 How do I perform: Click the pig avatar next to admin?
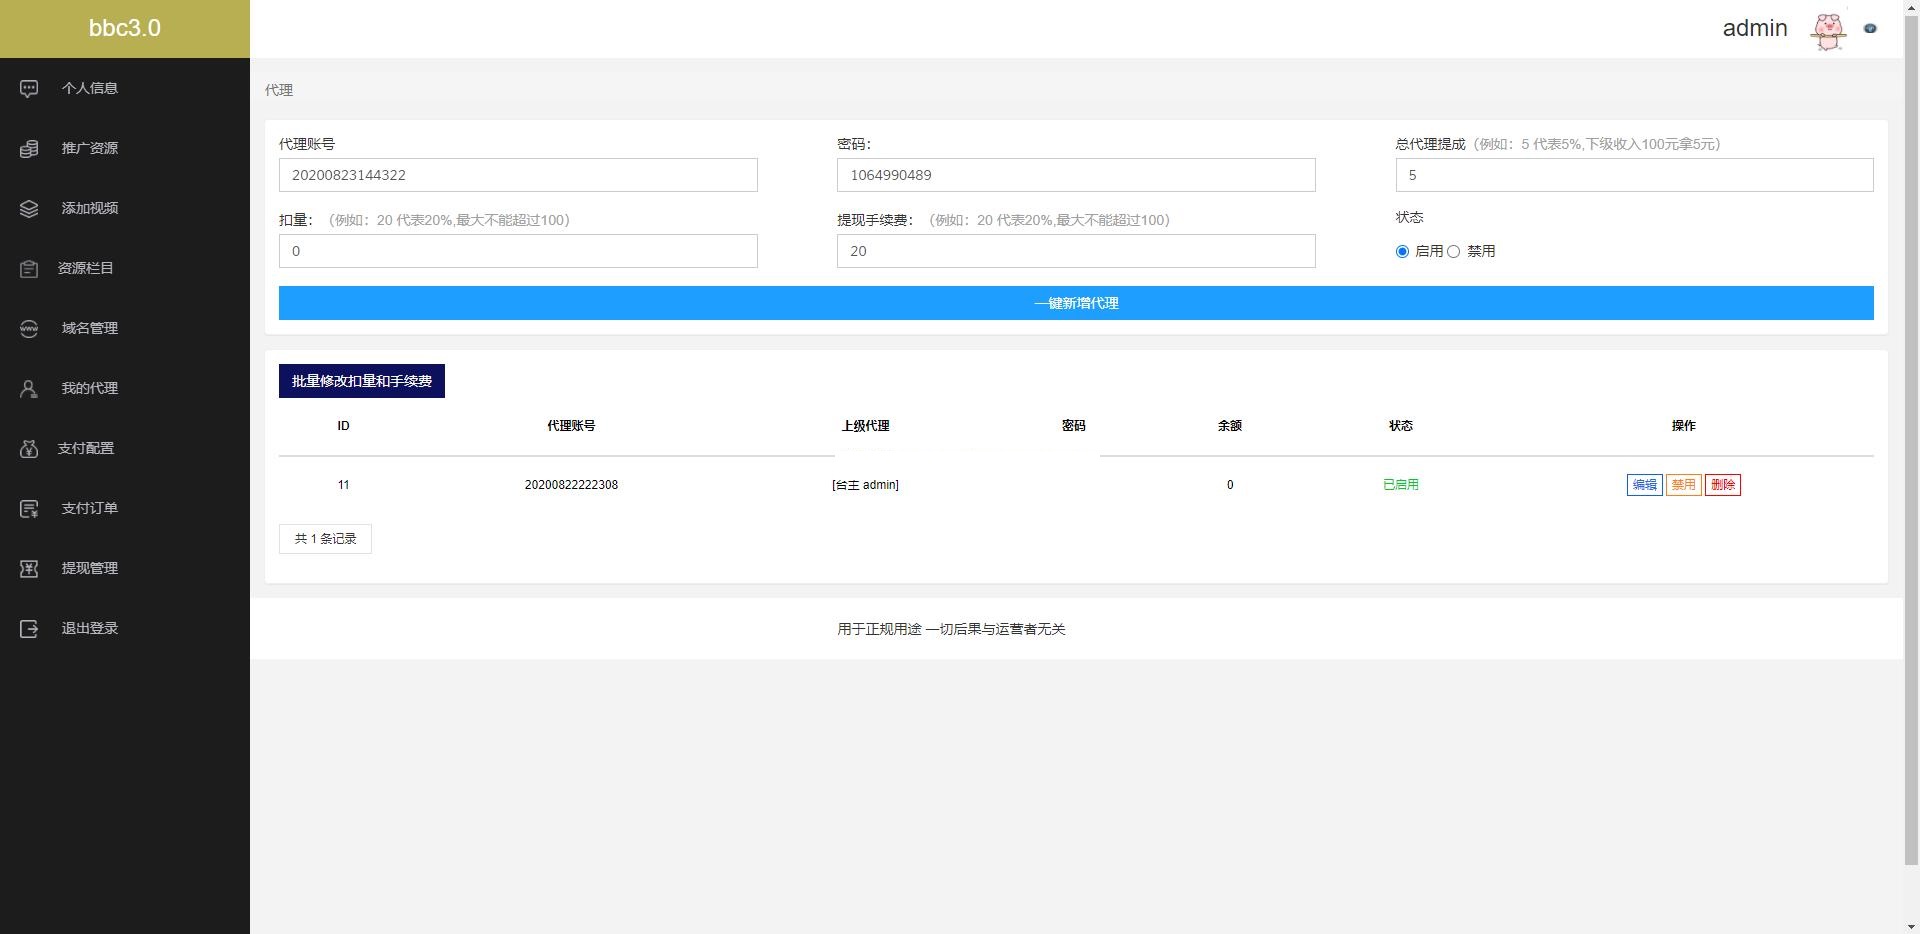point(1828,31)
